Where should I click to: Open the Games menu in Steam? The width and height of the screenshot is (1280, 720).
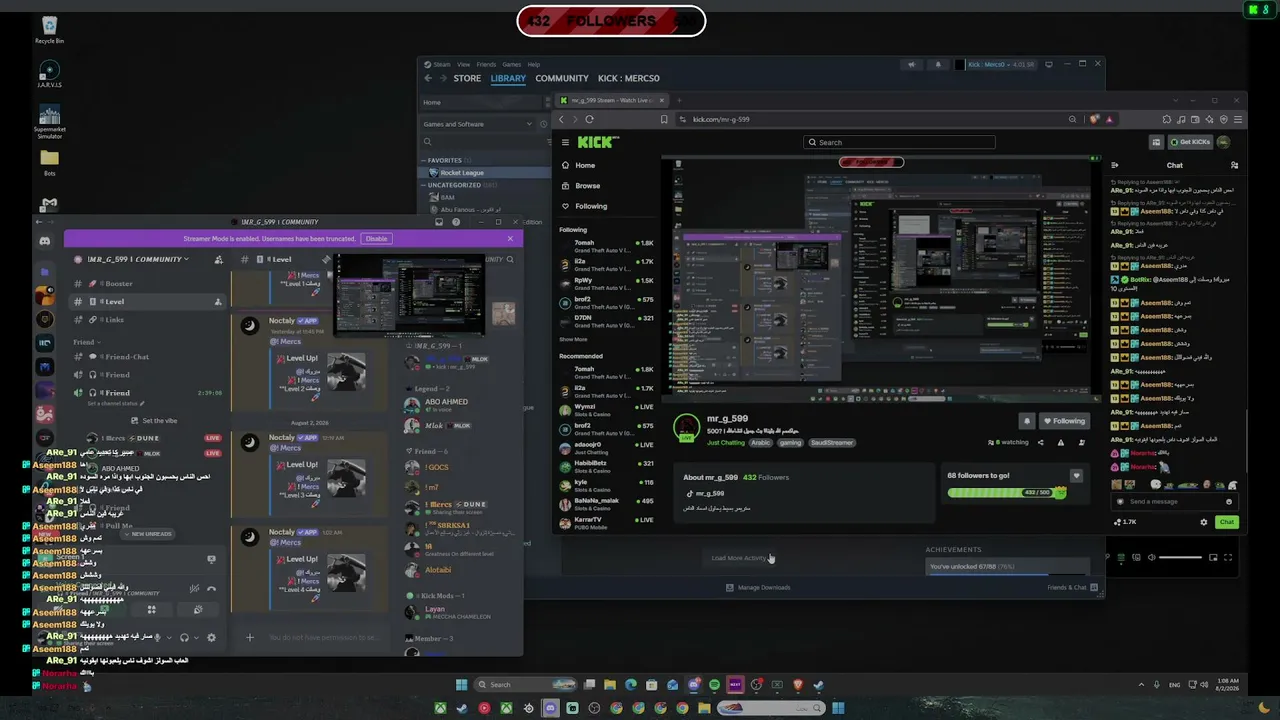[x=511, y=65]
